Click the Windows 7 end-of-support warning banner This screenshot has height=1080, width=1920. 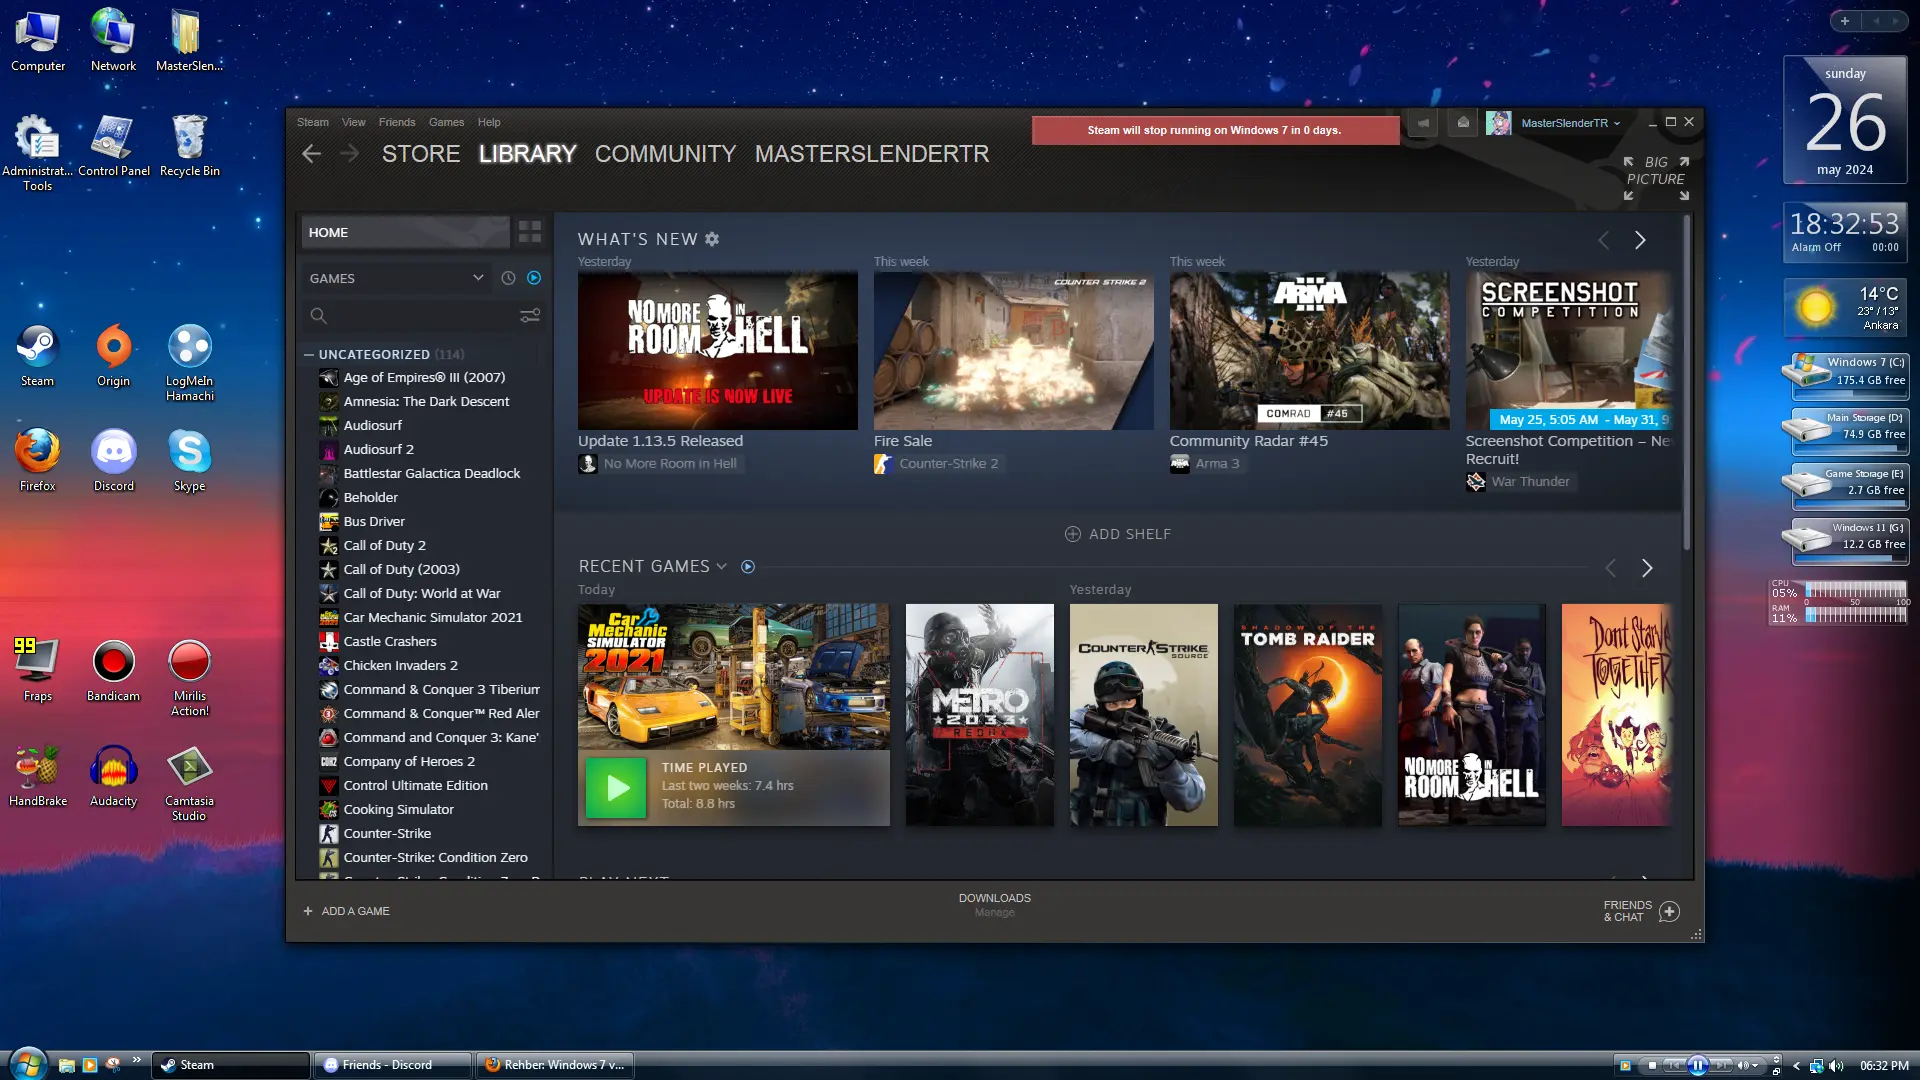click(1215, 130)
